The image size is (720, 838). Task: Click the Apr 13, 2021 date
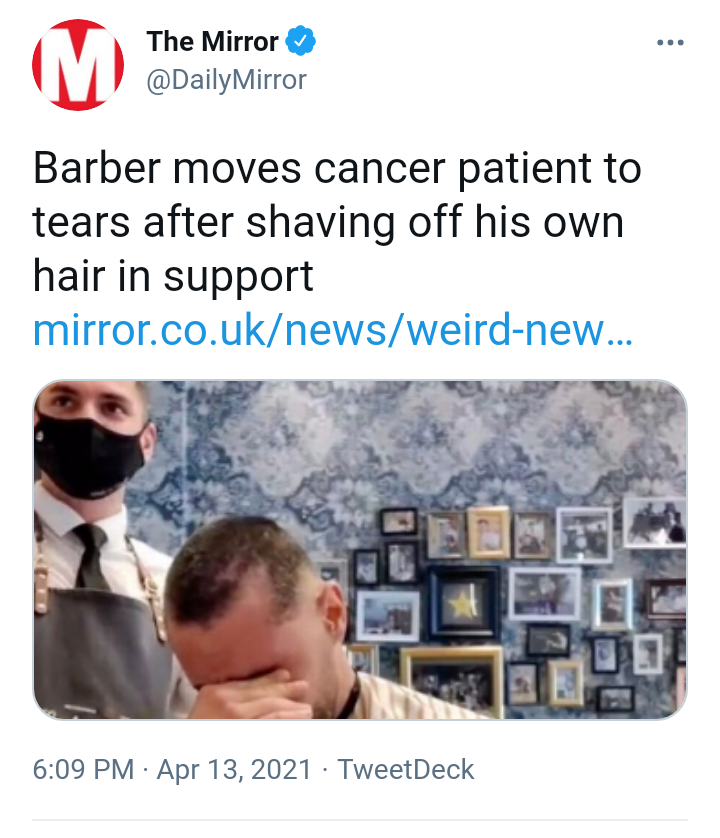[234, 770]
